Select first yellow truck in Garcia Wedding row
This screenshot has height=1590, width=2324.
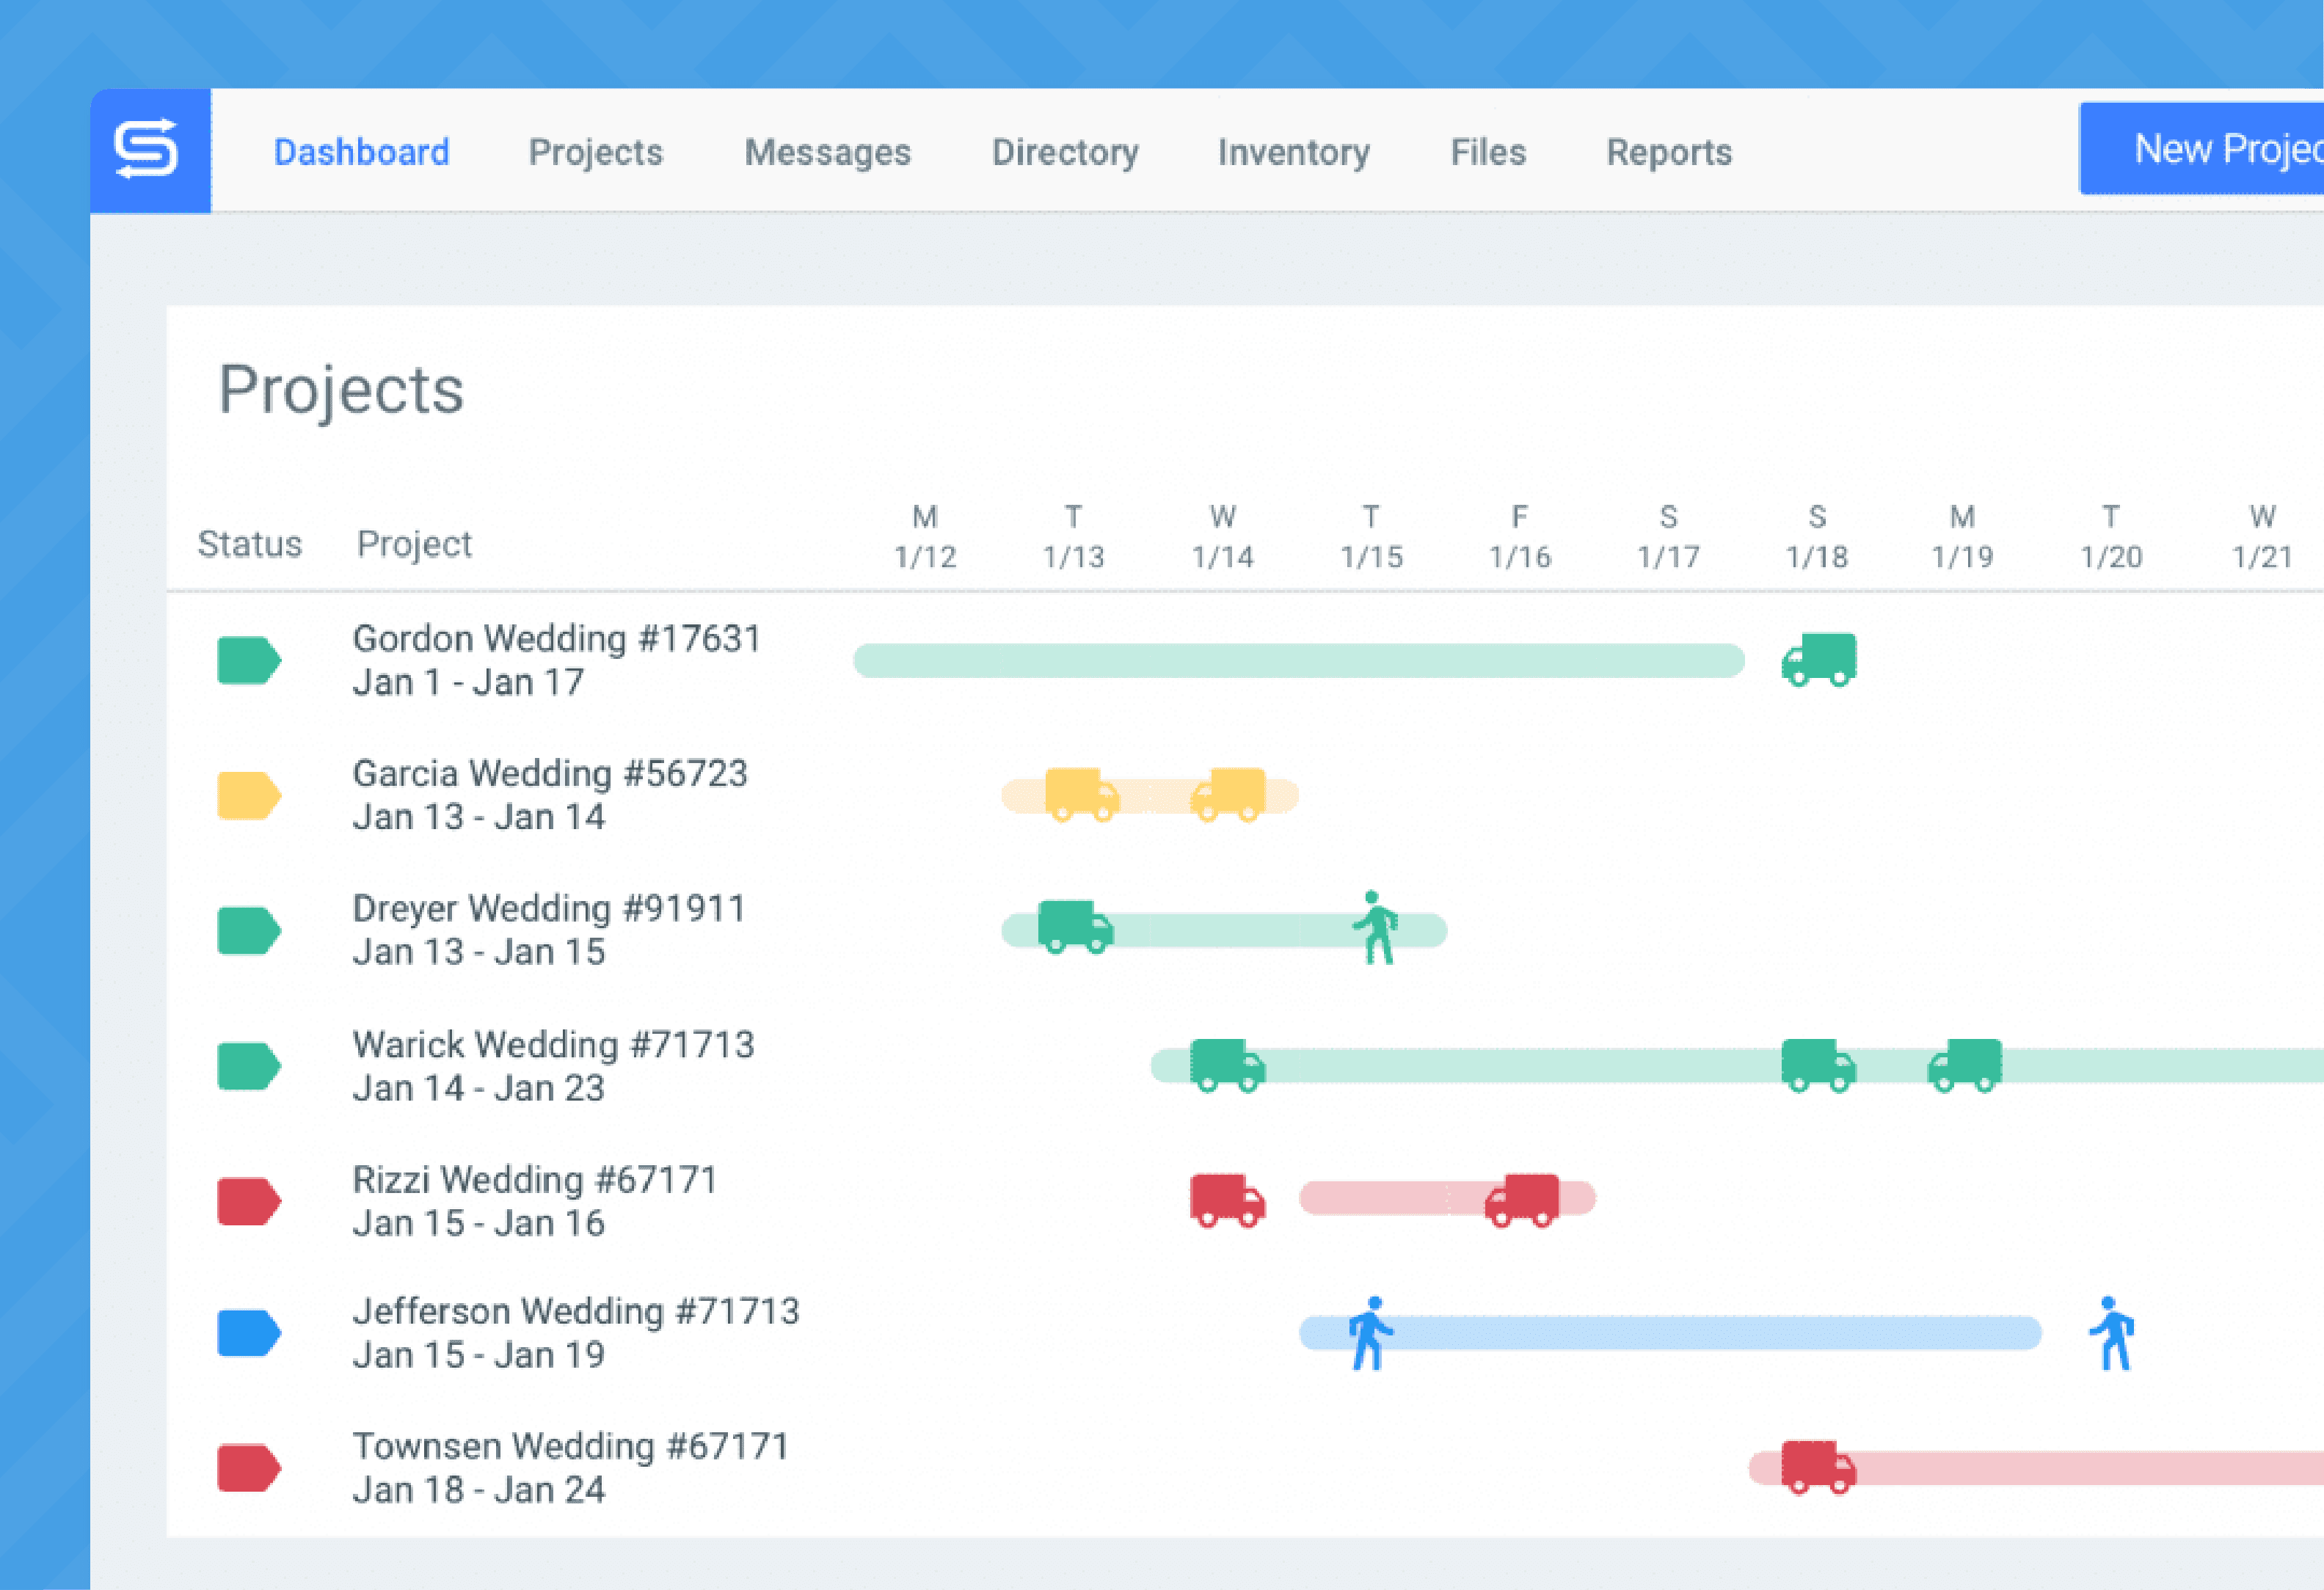pos(1082,795)
